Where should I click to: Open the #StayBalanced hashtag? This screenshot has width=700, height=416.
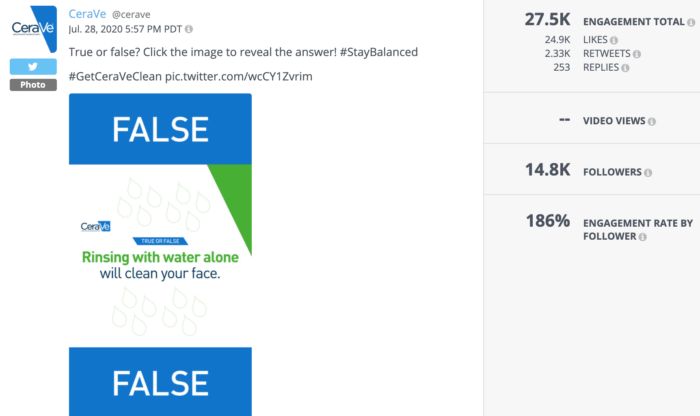[379, 52]
